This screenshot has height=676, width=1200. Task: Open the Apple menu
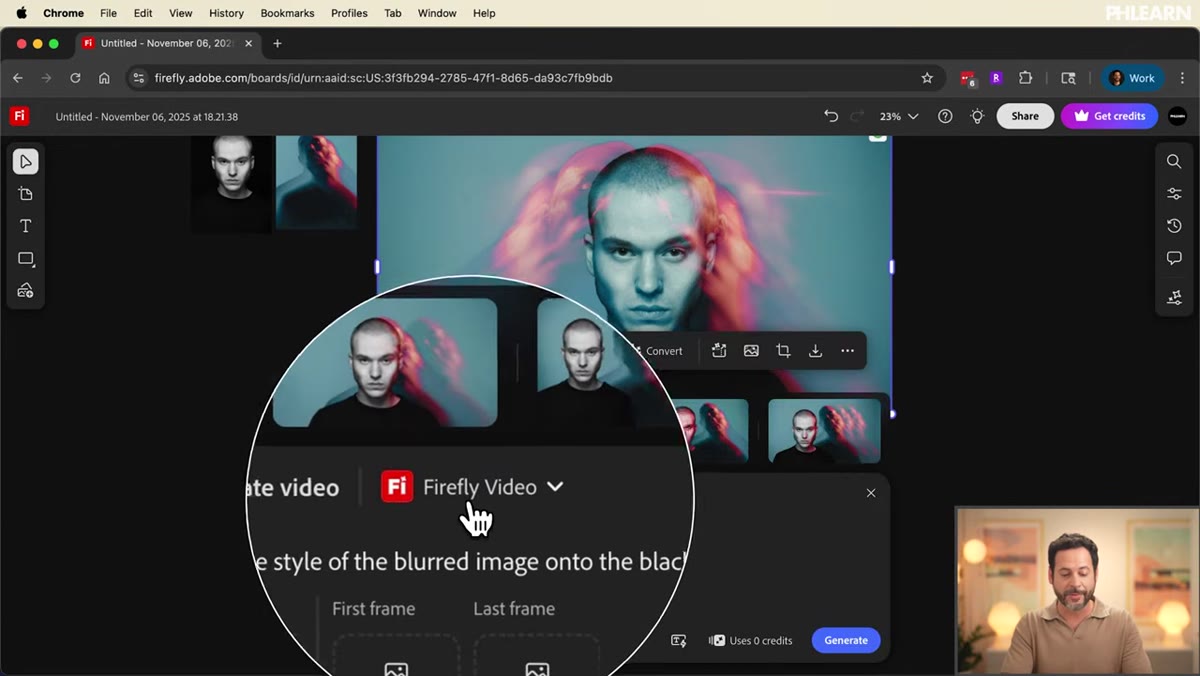click(21, 13)
